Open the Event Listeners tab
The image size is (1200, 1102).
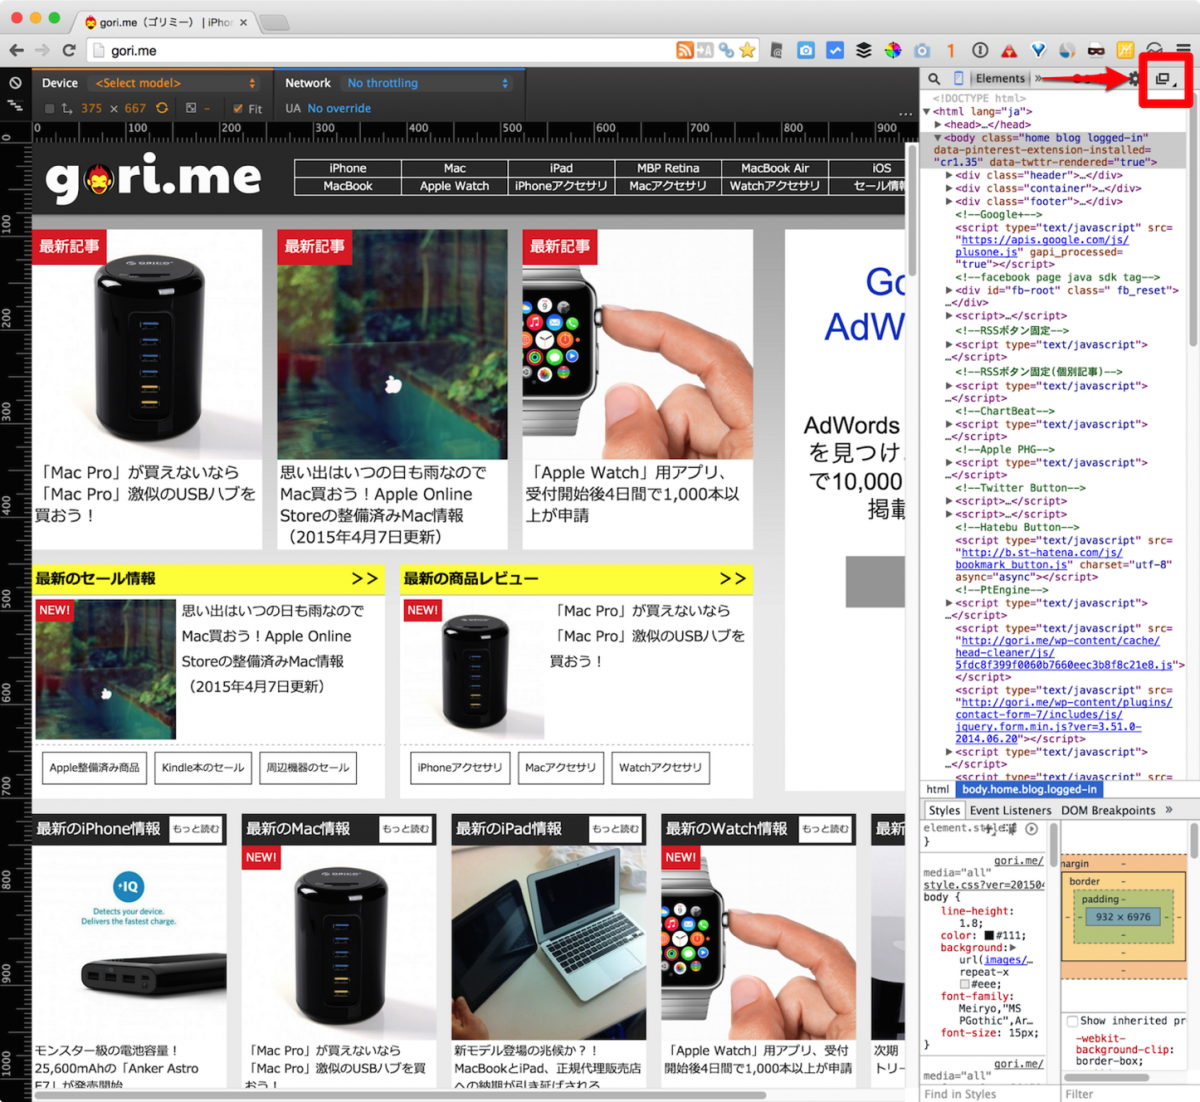click(x=1010, y=810)
